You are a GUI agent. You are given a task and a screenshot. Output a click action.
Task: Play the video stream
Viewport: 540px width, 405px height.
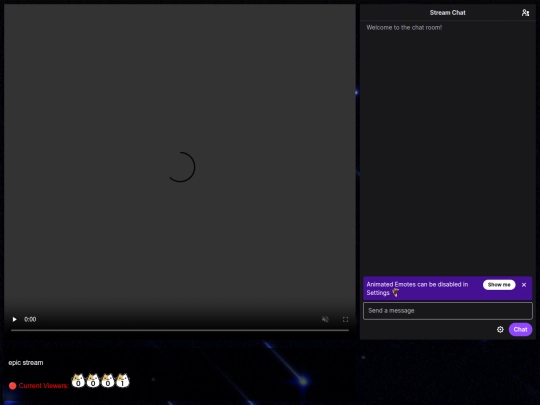tap(14, 319)
